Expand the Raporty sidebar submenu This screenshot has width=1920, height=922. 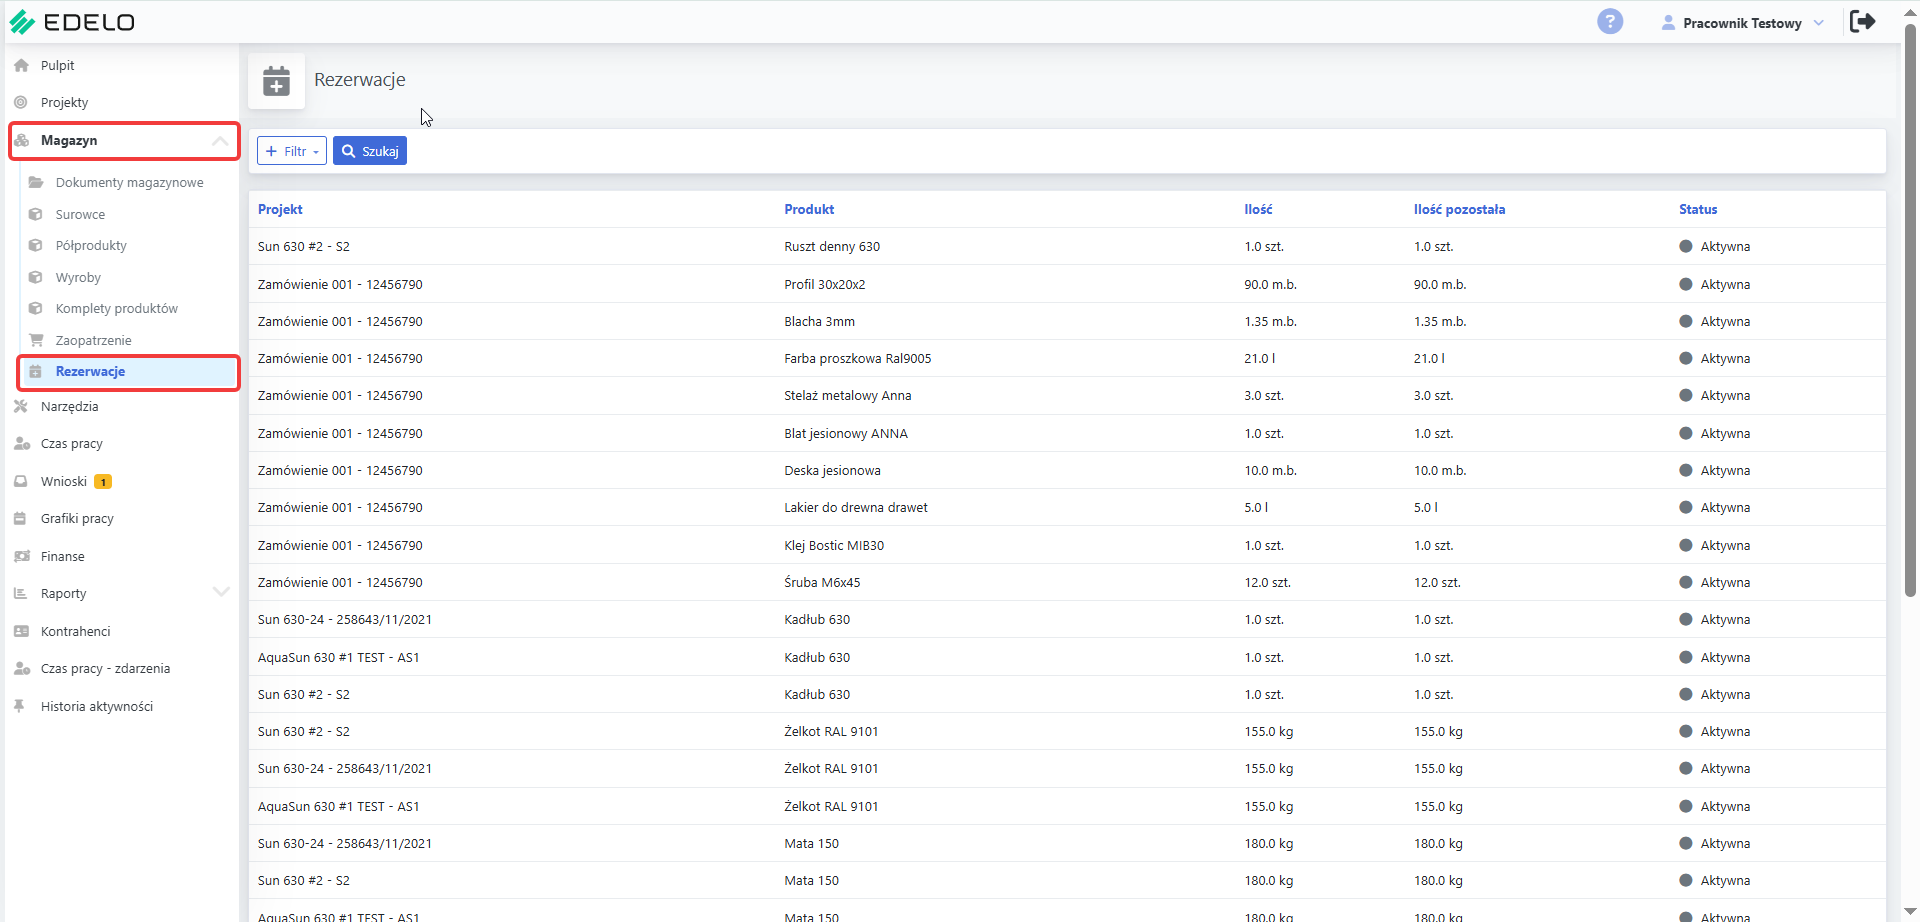pos(221,592)
